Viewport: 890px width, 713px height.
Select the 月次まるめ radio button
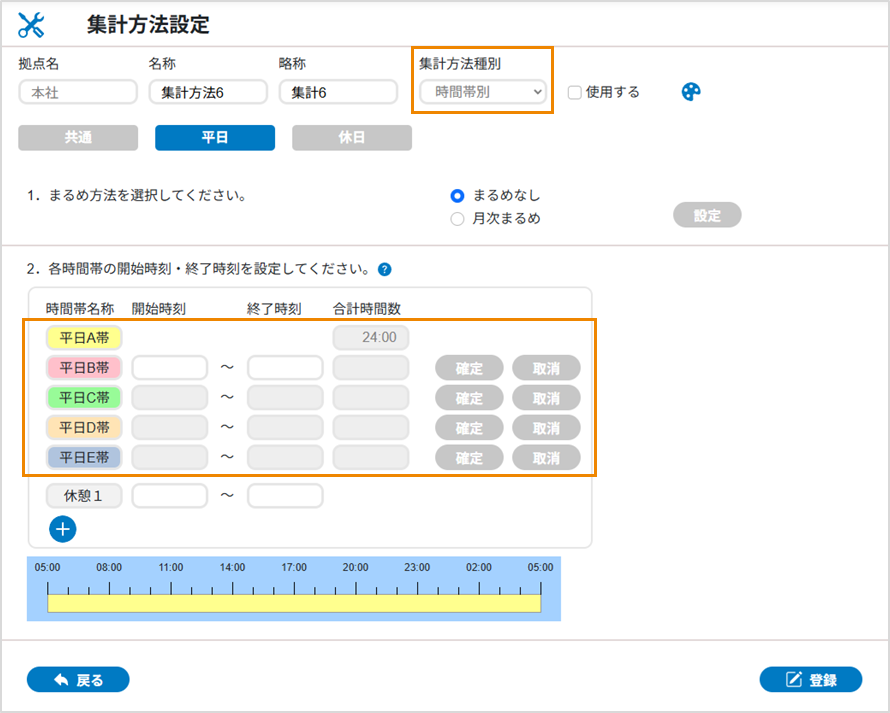[x=457, y=217]
